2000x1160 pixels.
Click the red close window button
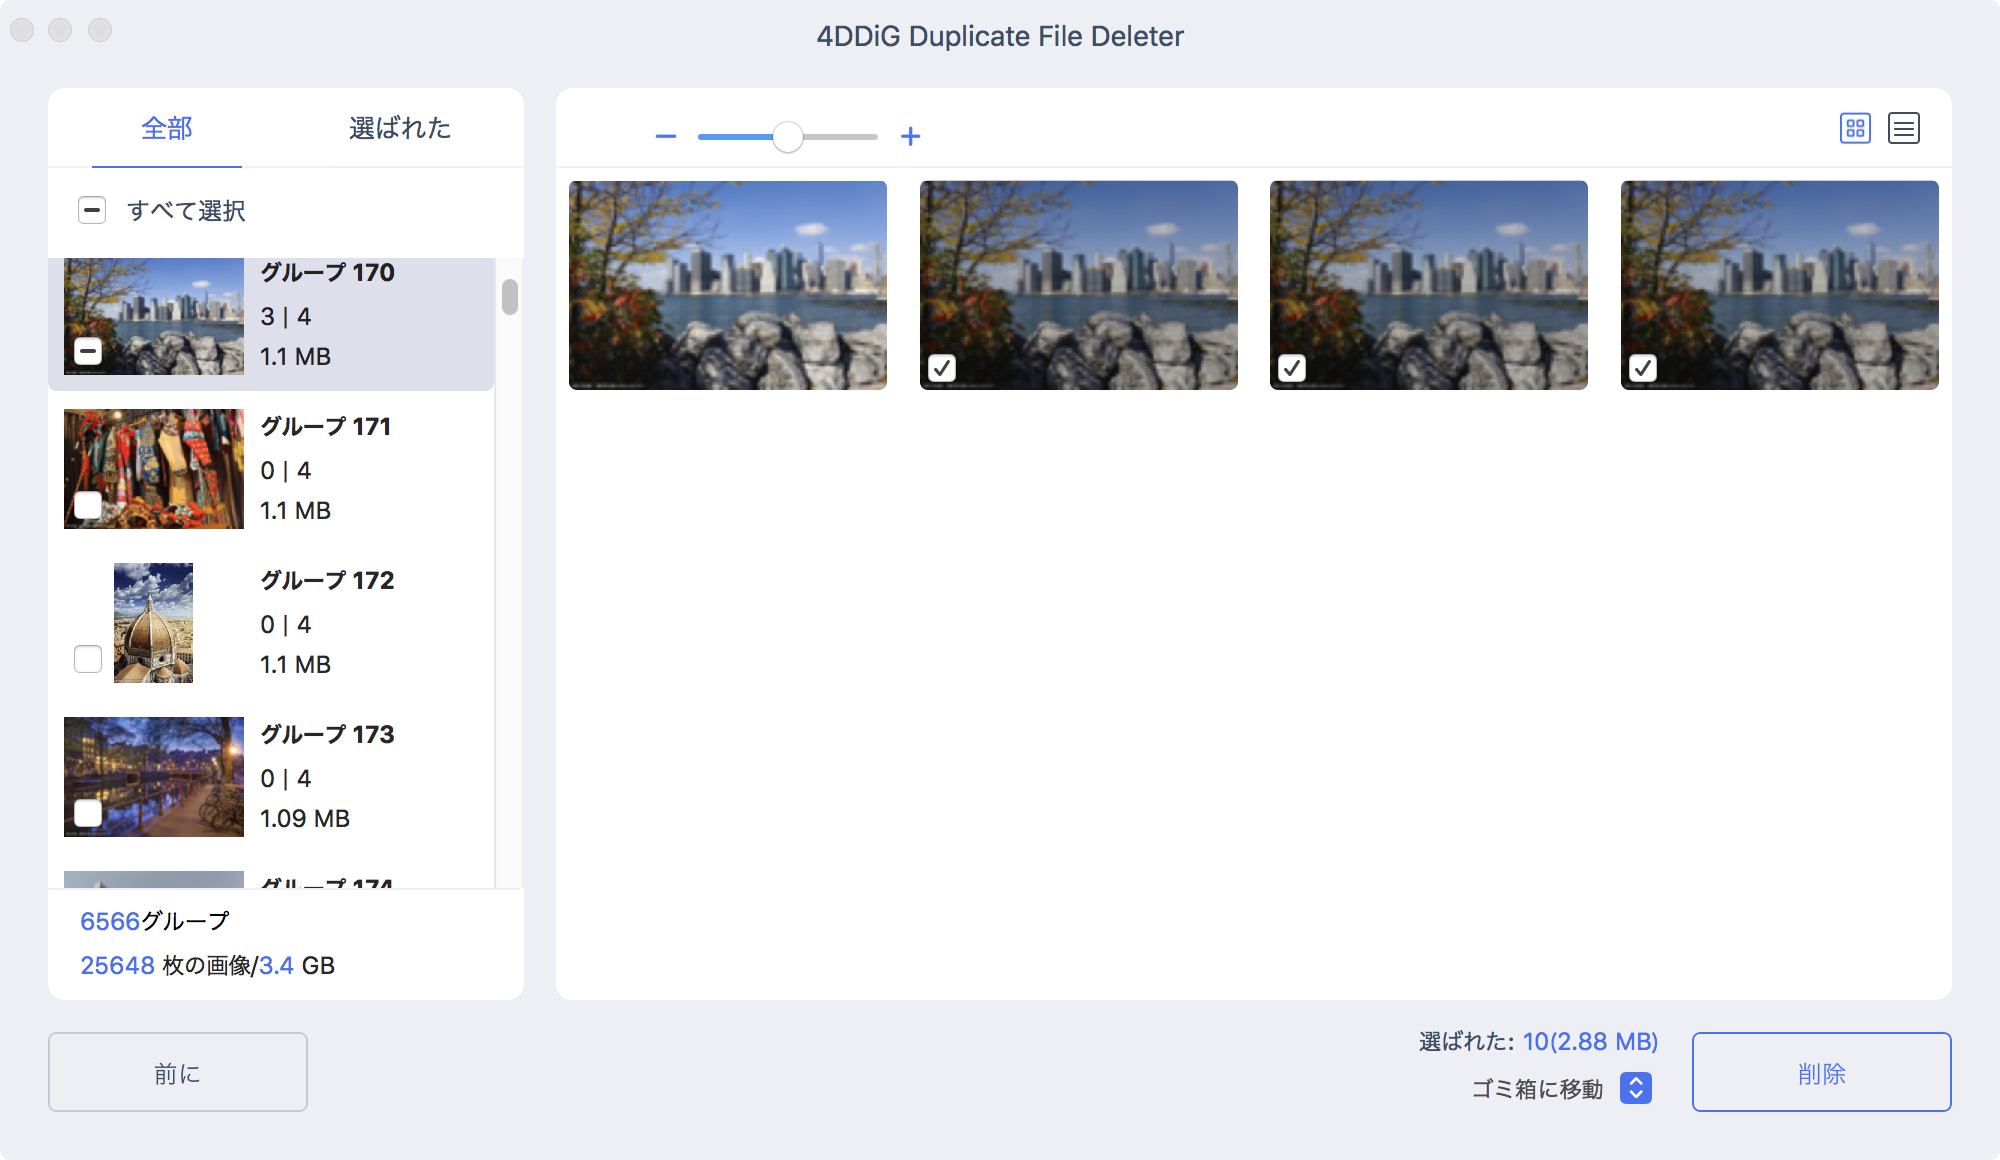pyautogui.click(x=22, y=30)
